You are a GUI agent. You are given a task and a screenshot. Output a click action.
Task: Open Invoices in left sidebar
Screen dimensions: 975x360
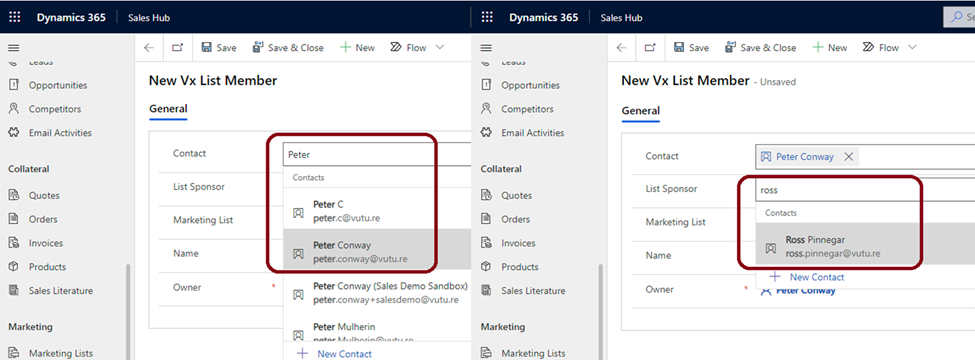(x=36, y=243)
